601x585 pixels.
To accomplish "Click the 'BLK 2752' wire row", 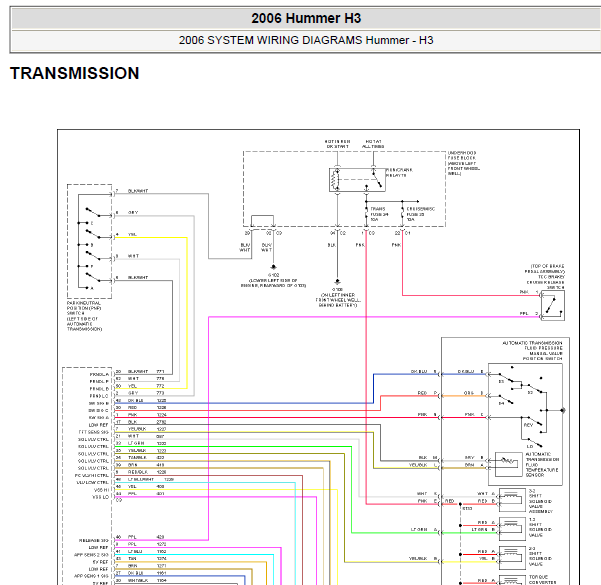I will pos(141,422).
